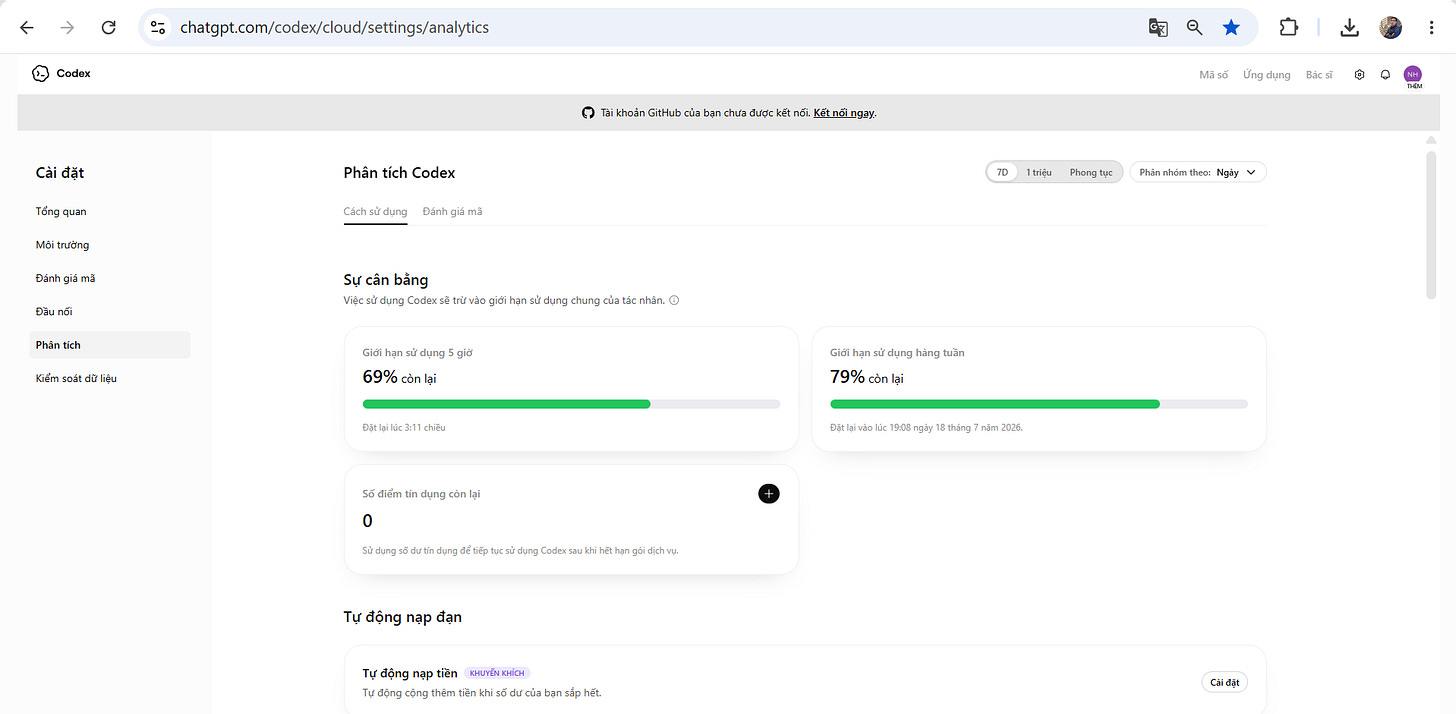Click the GitHub logo in banner
The height and width of the screenshot is (714, 1456).
pyautogui.click(x=588, y=113)
